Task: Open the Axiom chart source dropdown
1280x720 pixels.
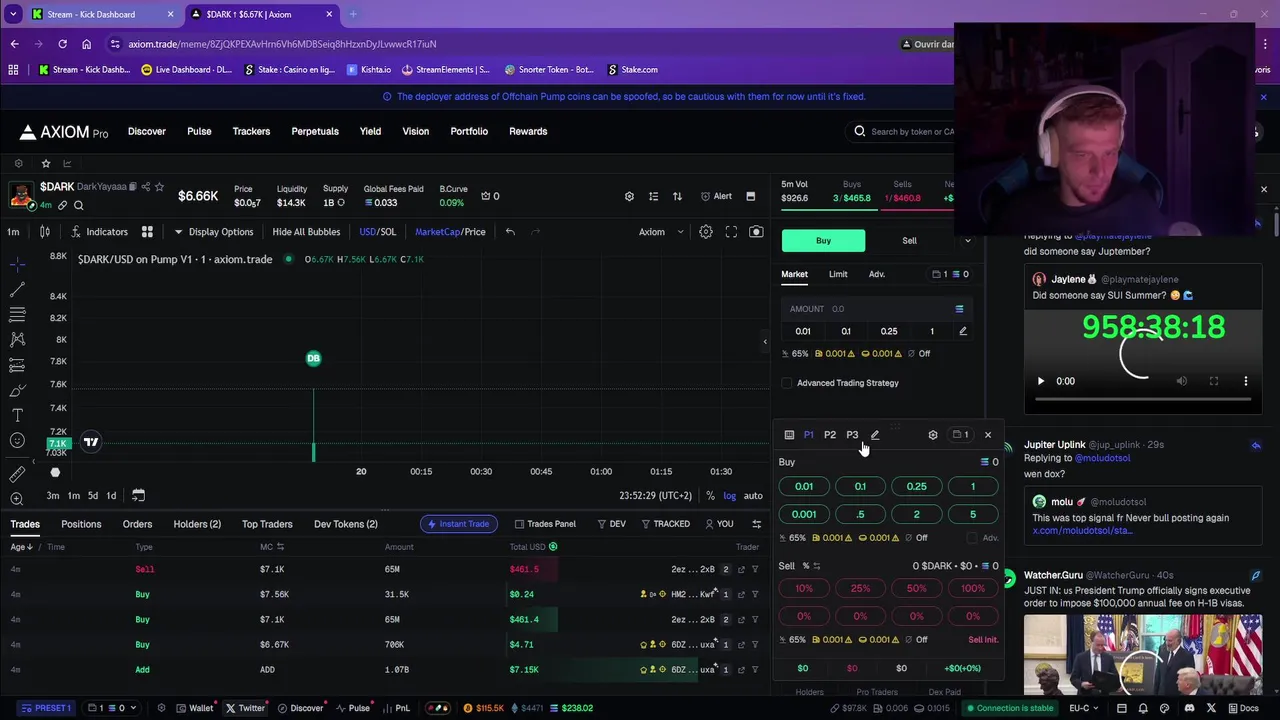Action: pos(661,232)
